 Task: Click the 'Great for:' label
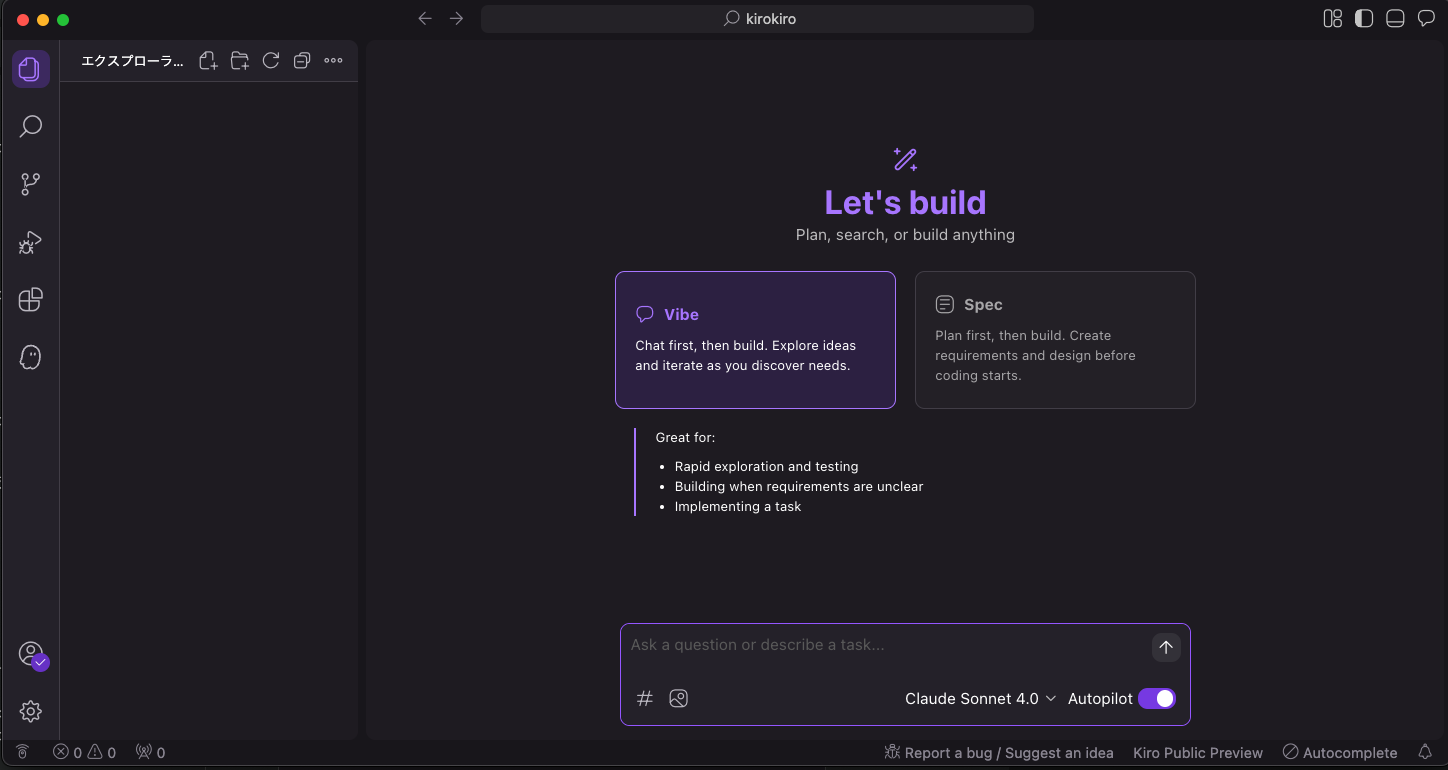point(685,438)
